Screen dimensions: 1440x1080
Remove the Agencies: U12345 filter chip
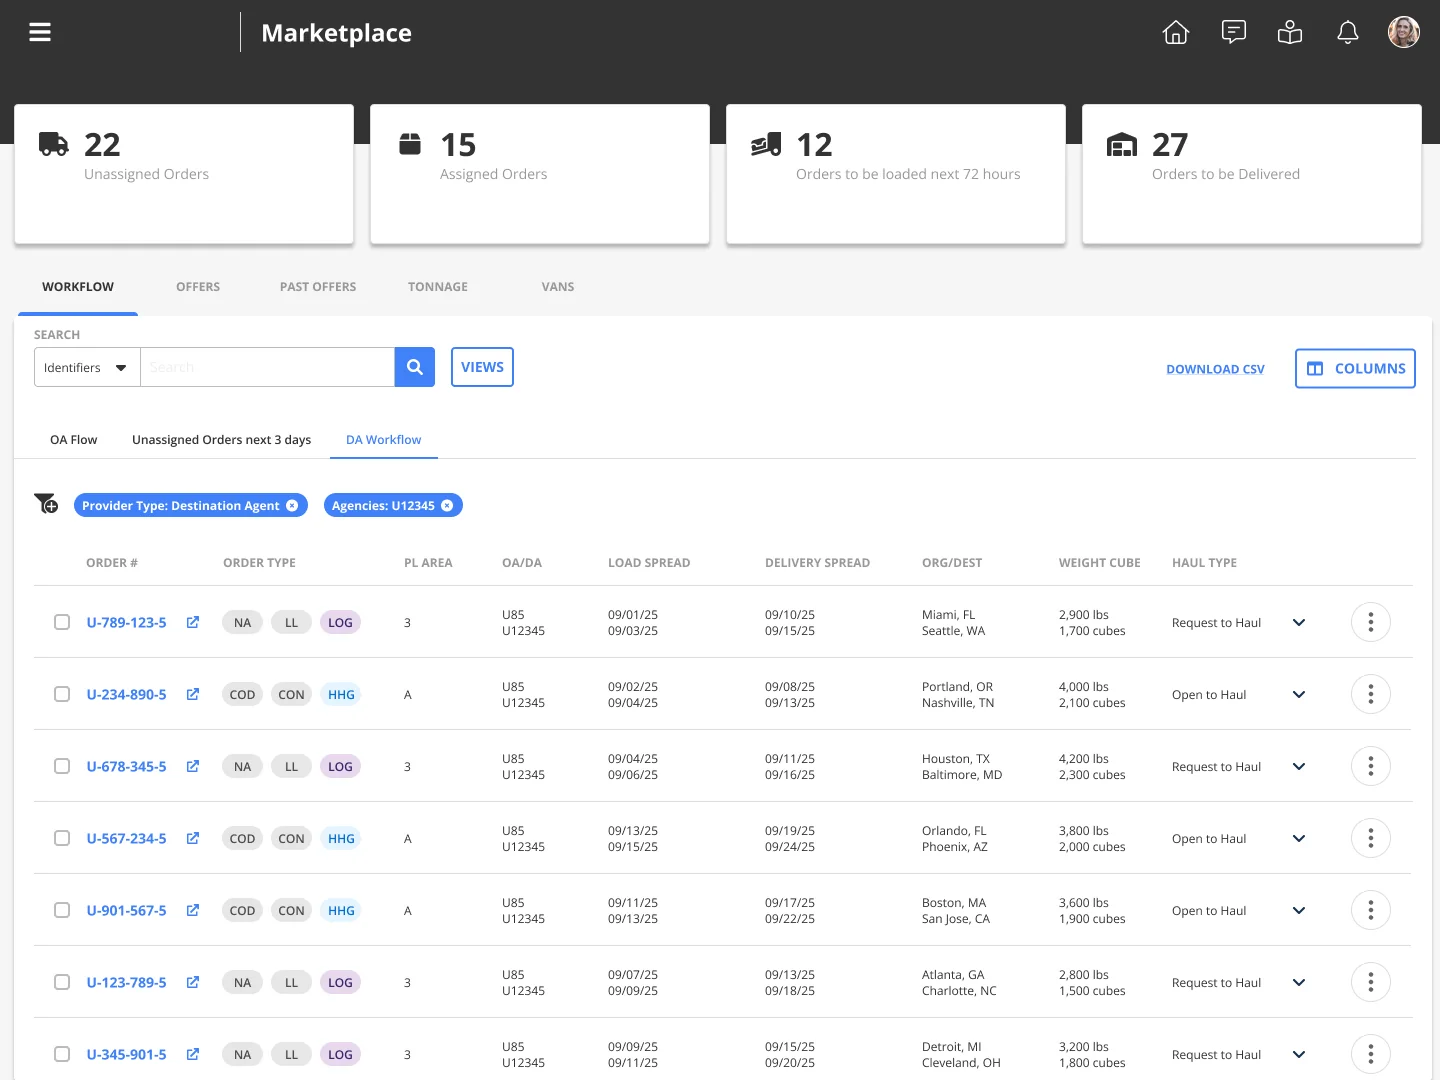click(447, 506)
